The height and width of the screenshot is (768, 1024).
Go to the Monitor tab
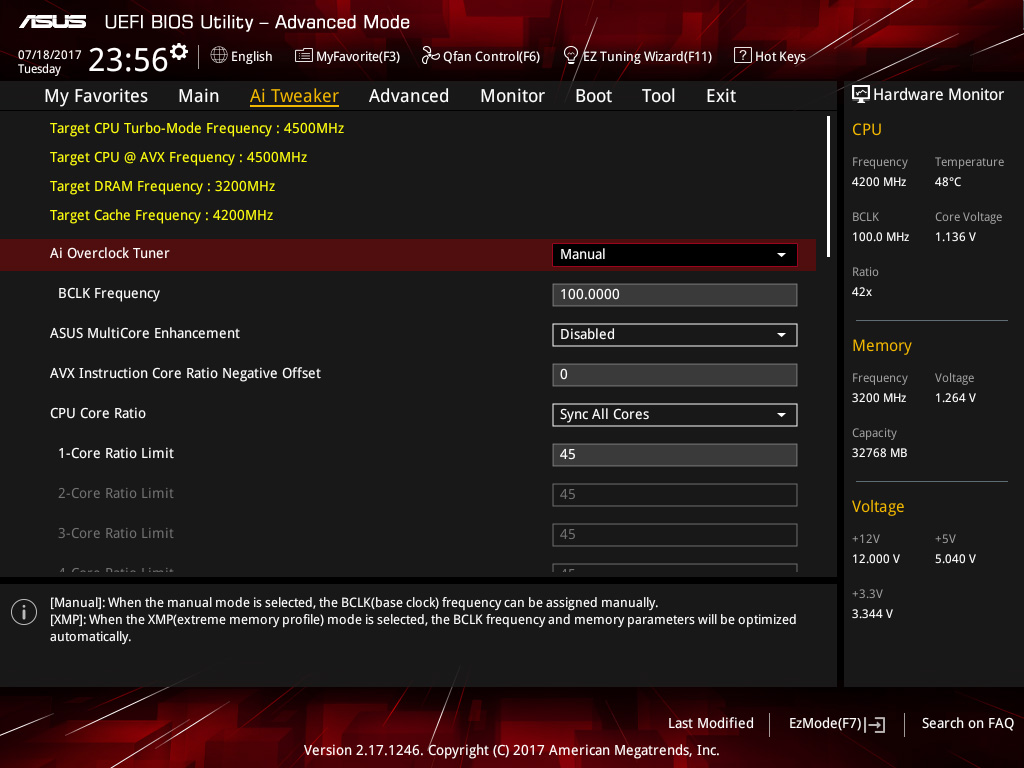(x=512, y=96)
